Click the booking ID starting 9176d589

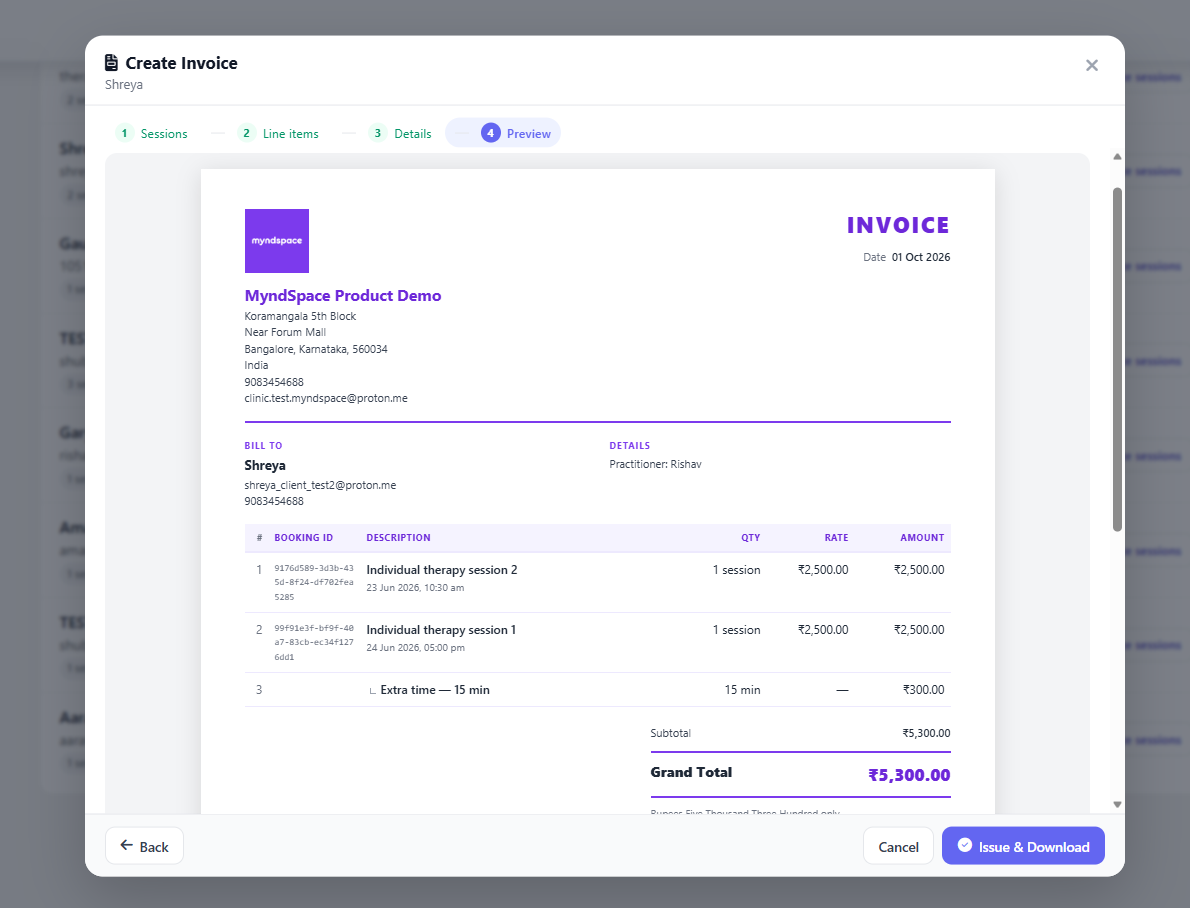(x=314, y=582)
